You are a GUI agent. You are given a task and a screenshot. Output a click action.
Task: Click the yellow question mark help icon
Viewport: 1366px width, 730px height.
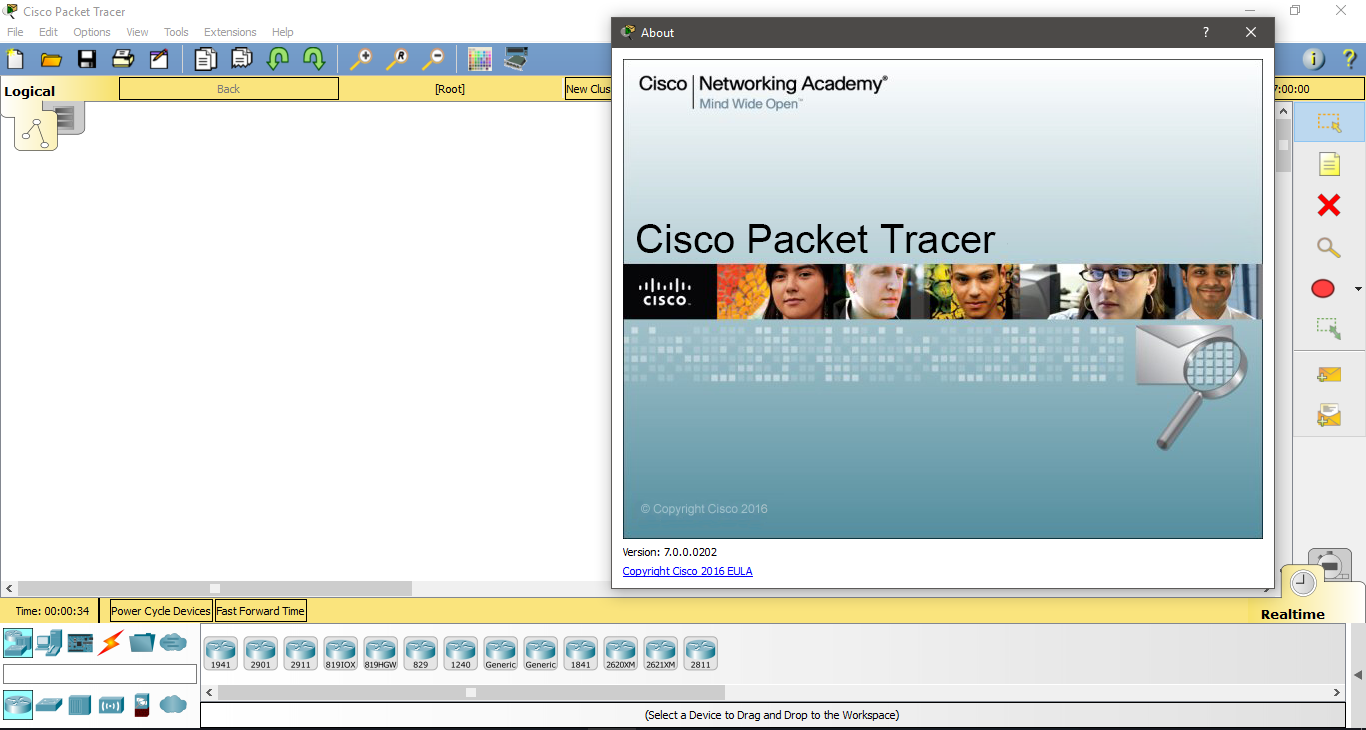[x=1348, y=59]
